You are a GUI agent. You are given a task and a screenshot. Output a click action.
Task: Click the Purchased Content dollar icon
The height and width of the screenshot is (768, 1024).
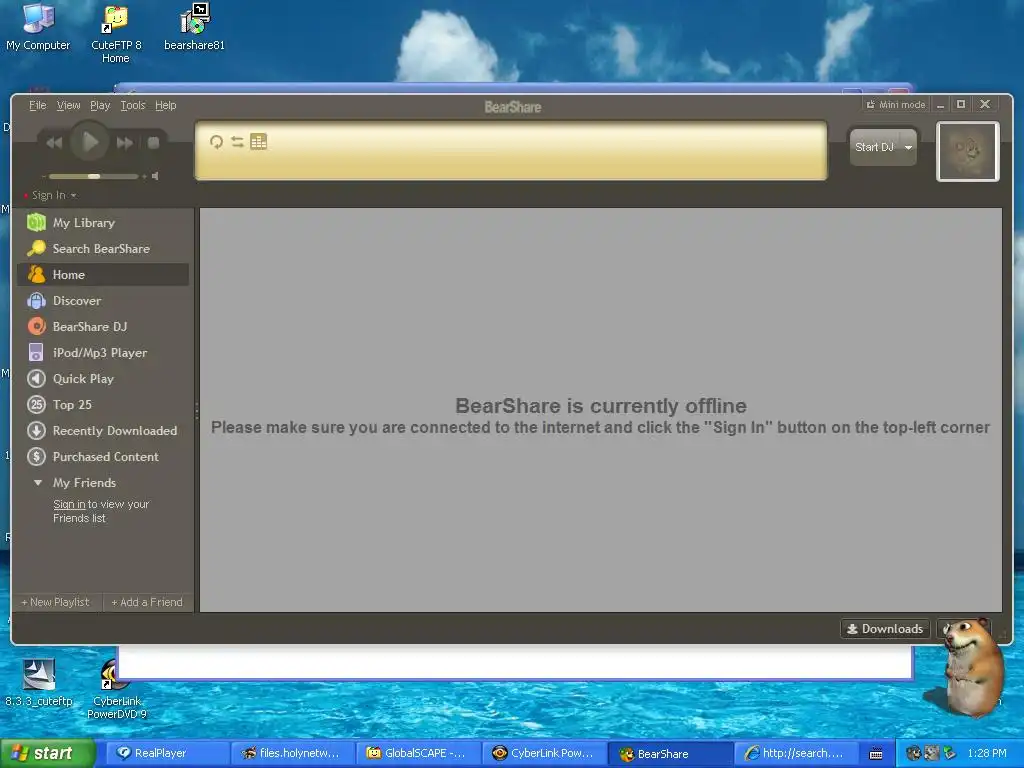[x=37, y=457]
